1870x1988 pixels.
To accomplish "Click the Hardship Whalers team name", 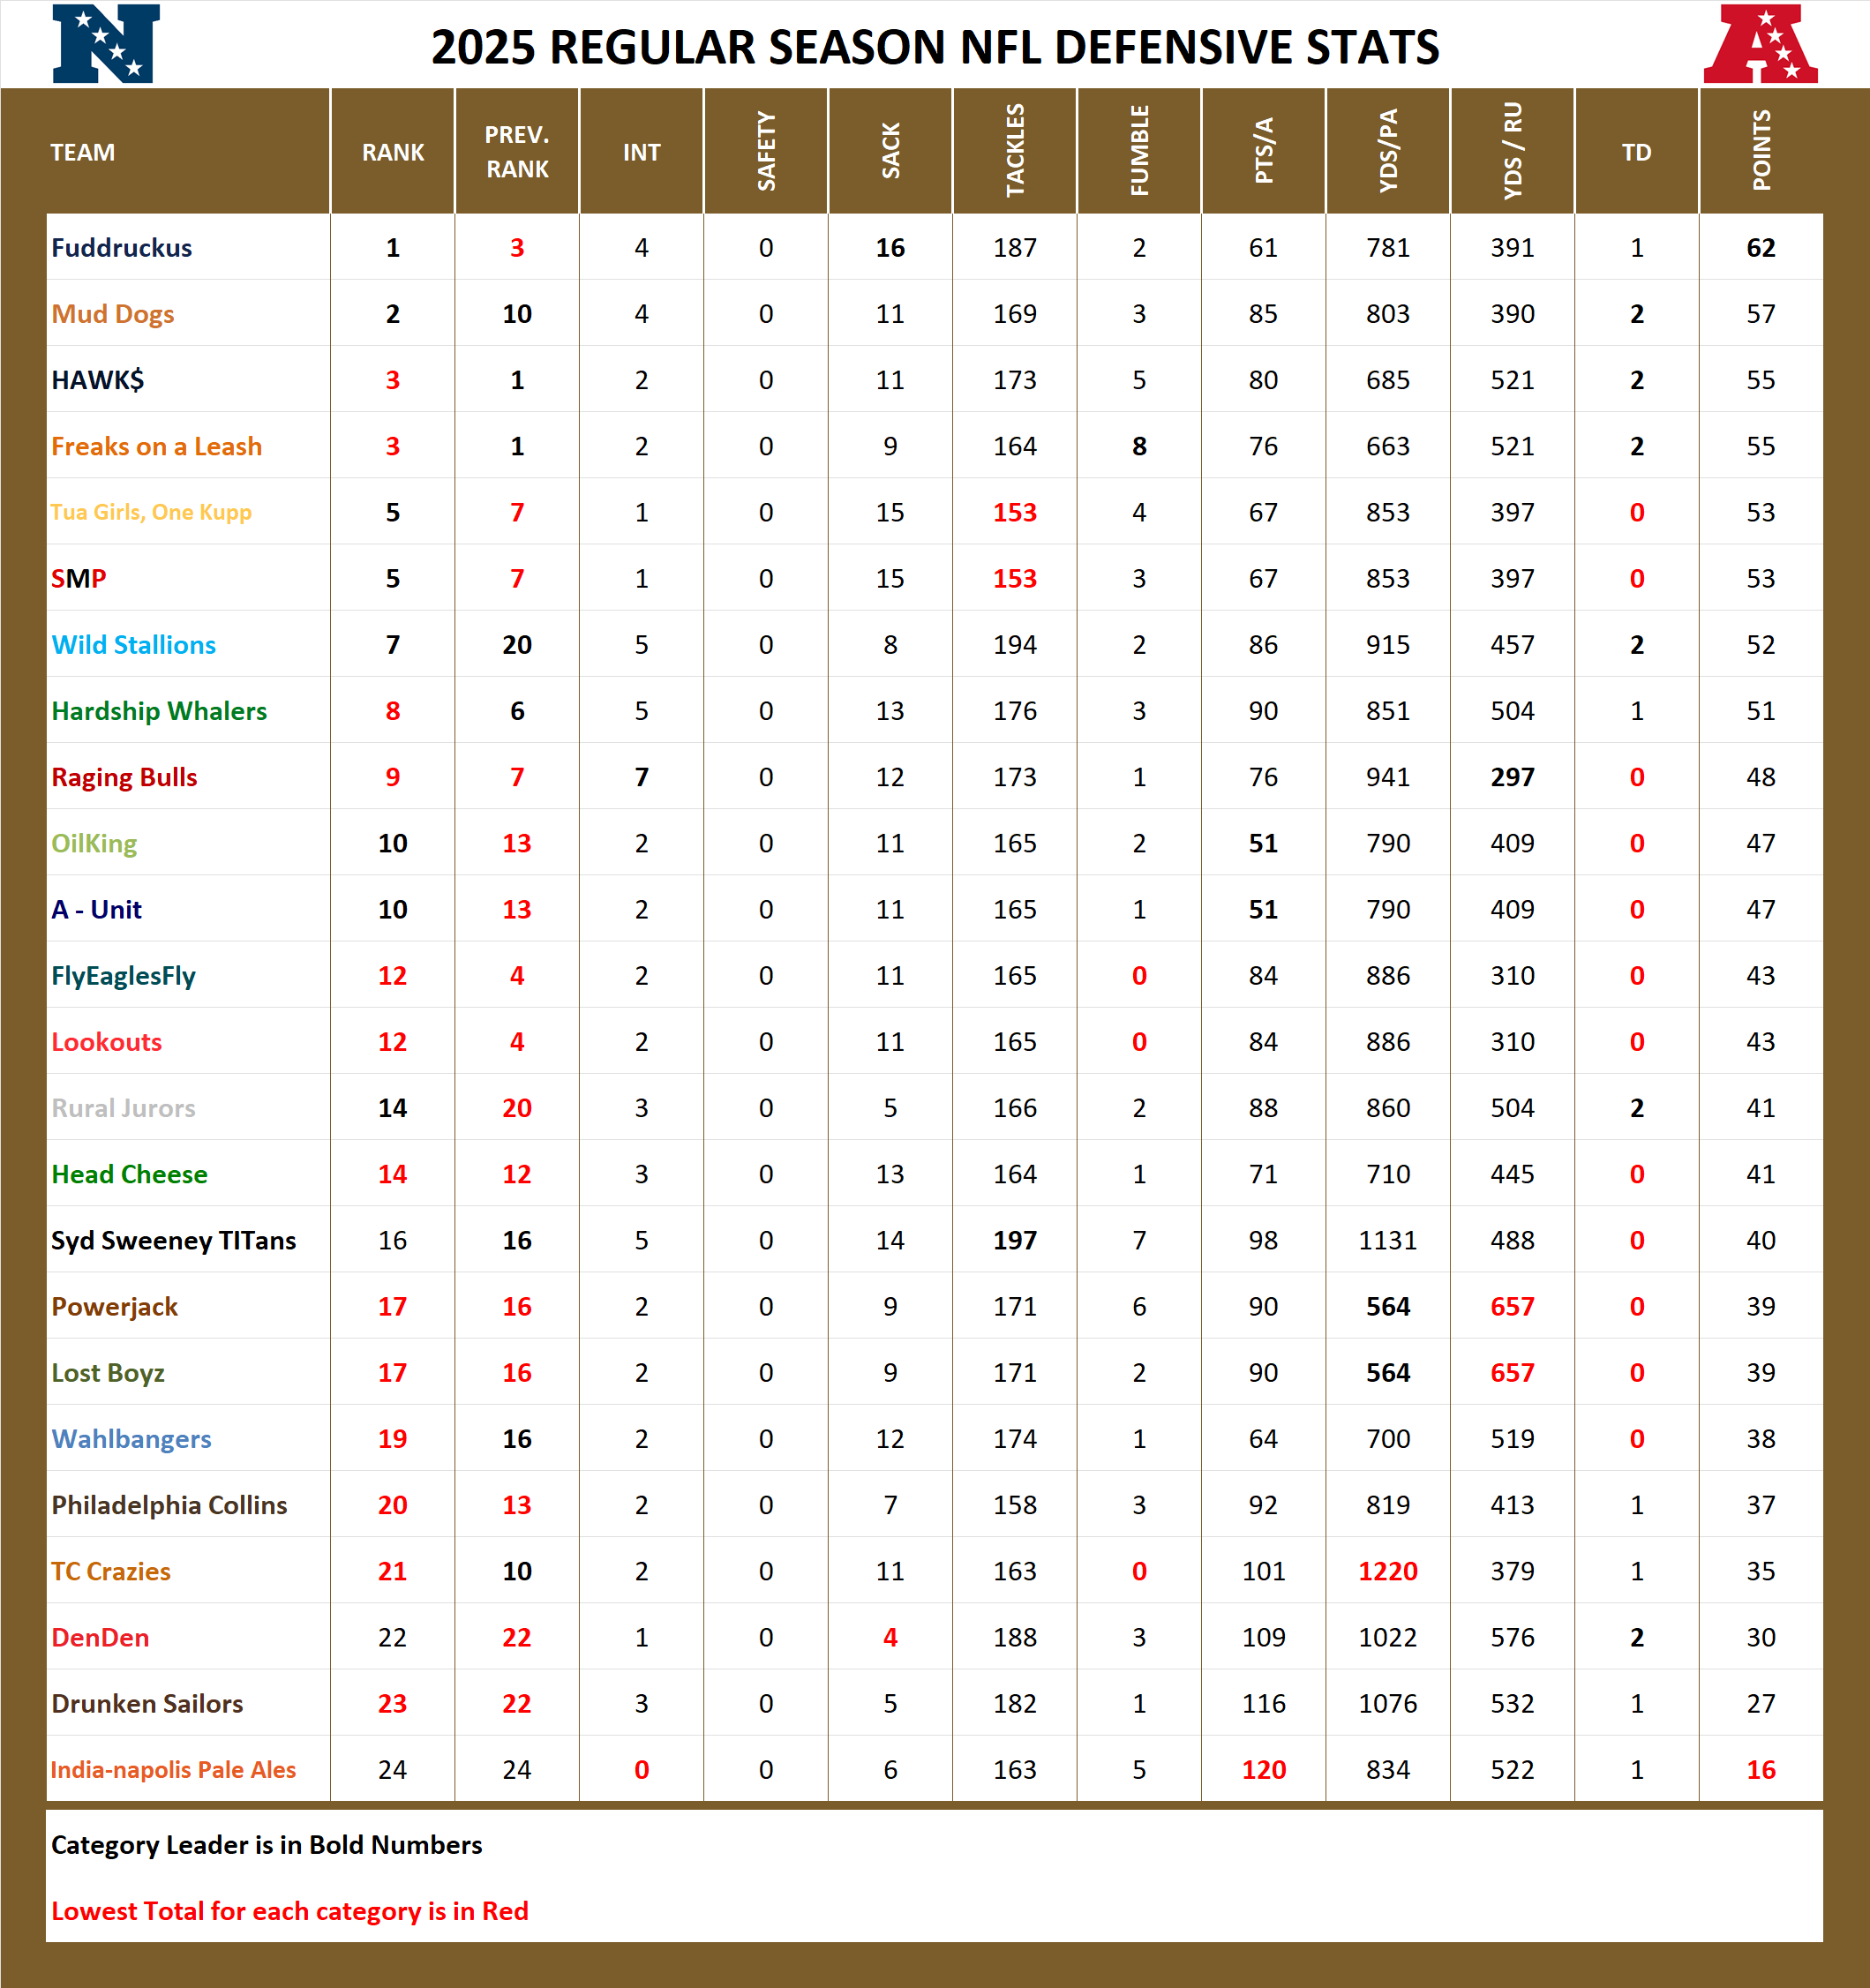I will pos(159,711).
